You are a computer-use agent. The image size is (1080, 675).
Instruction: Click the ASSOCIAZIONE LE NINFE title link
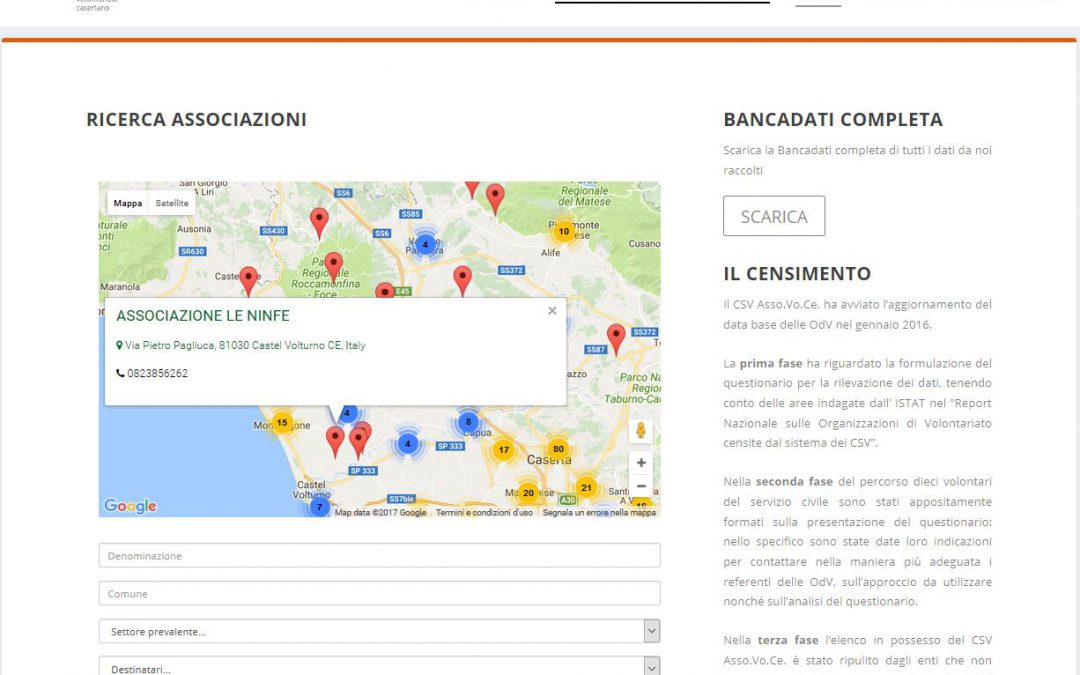(202, 315)
